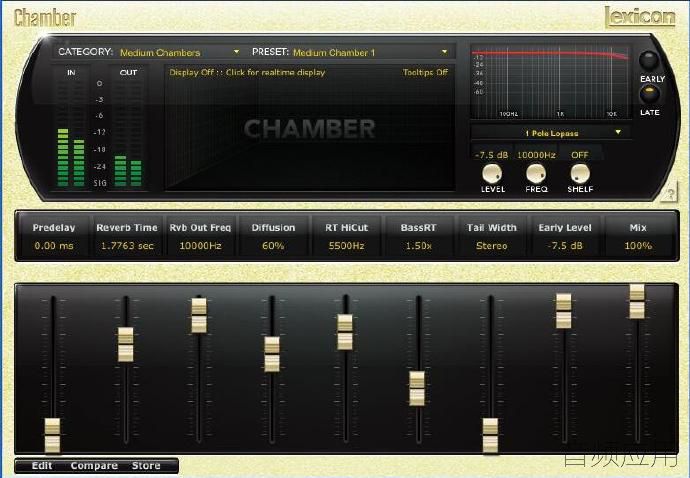Click the BassRT parameter label
The width and height of the screenshot is (690, 478).
(418, 228)
